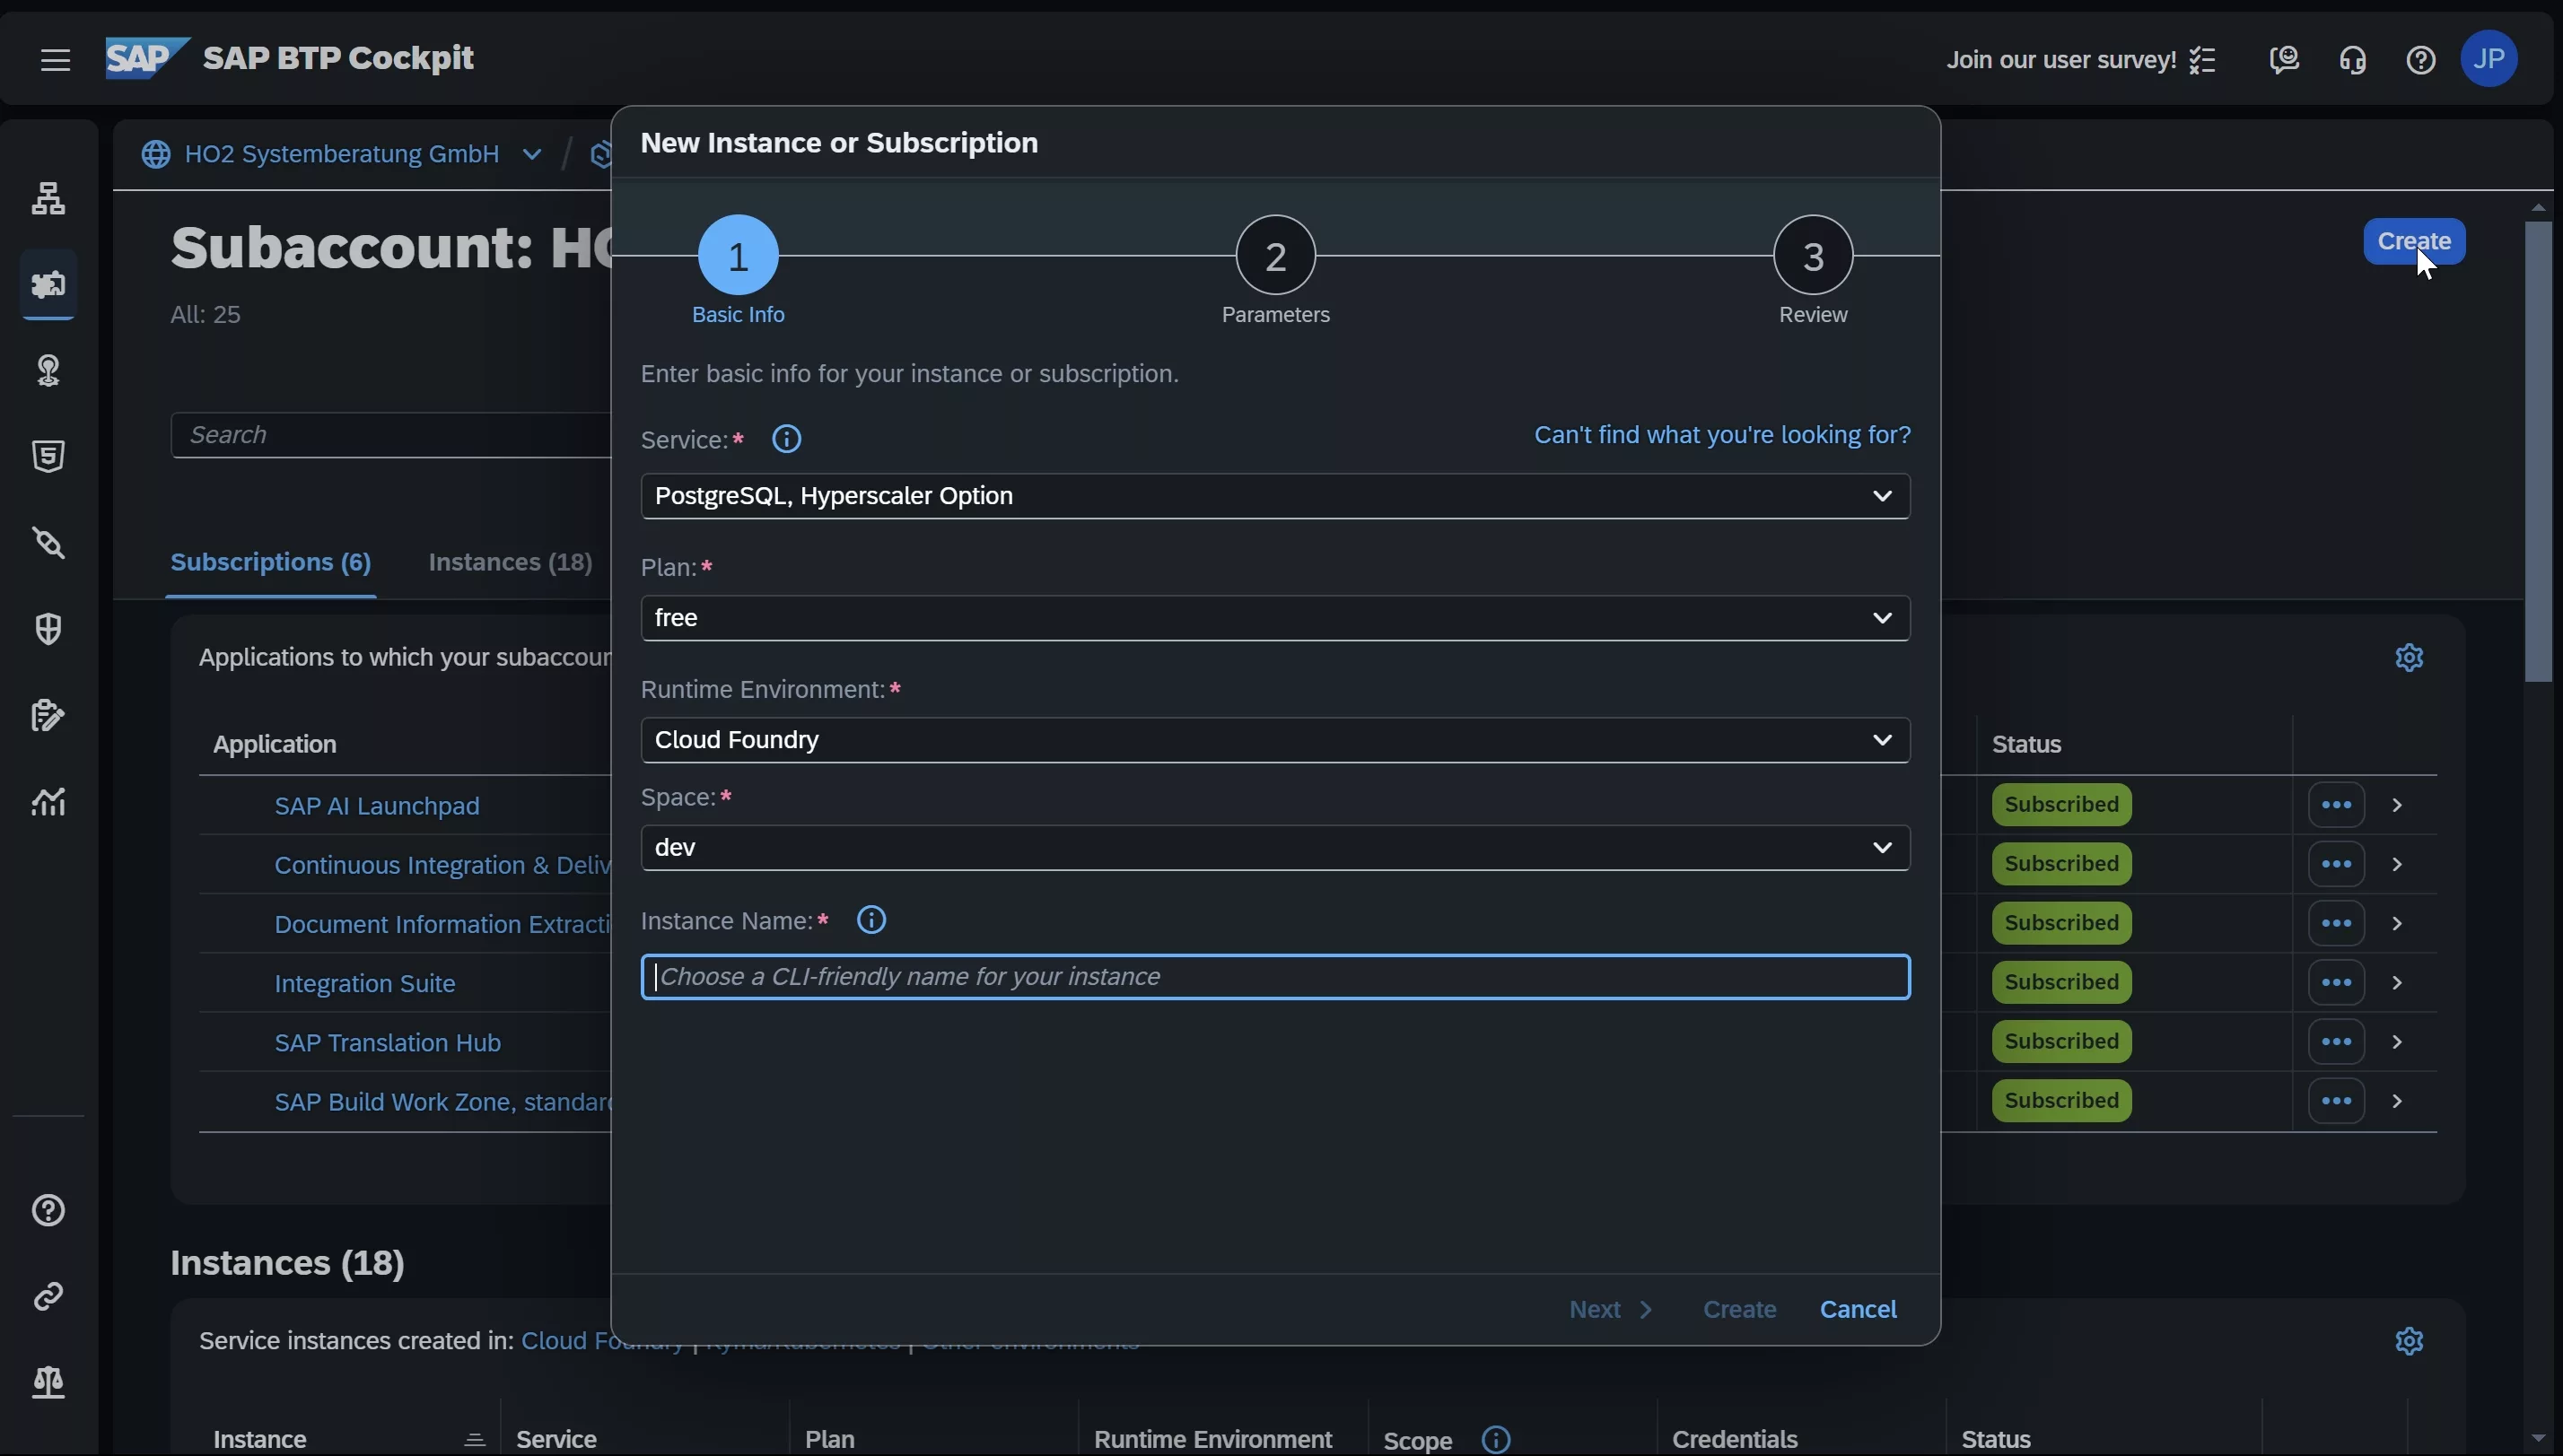Sort the Instance column header icon

[x=474, y=1440]
